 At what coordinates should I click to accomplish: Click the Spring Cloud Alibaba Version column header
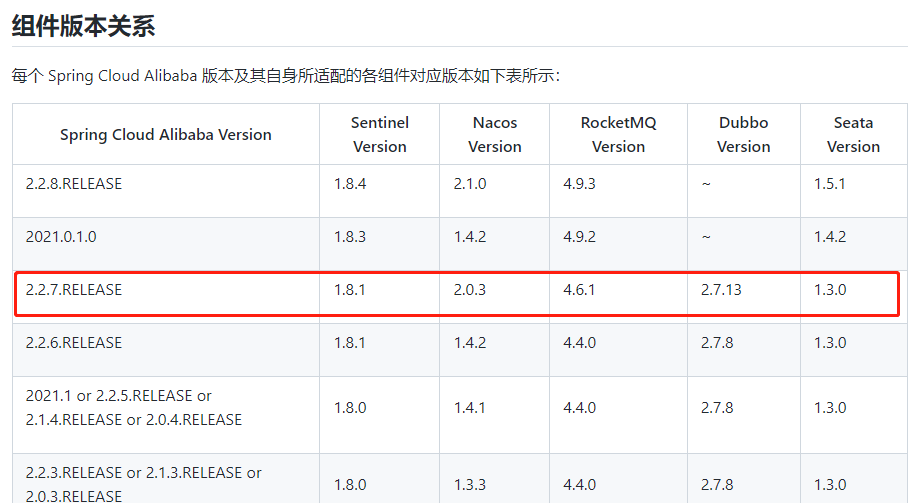pyautogui.click(x=166, y=134)
